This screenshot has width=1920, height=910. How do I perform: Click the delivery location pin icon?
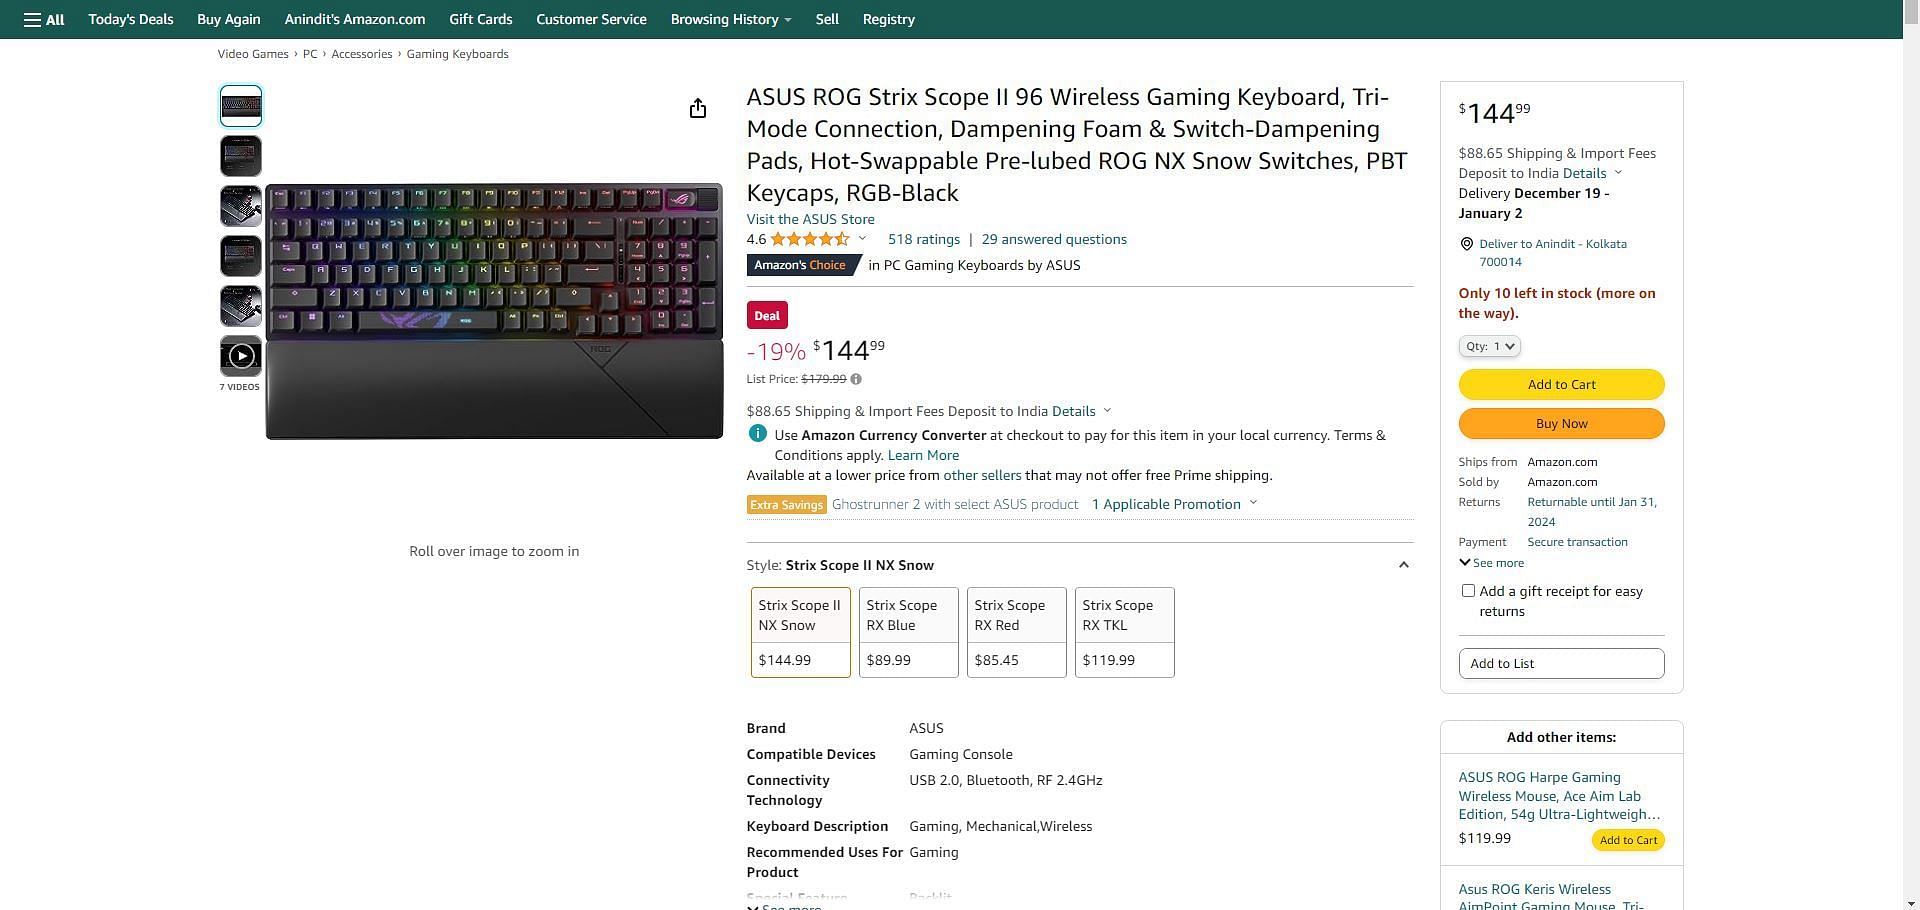pyautogui.click(x=1467, y=244)
